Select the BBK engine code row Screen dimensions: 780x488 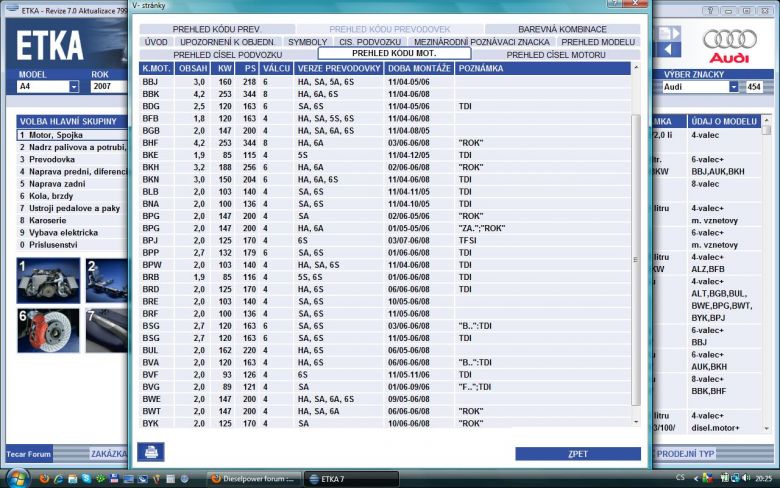(385, 94)
